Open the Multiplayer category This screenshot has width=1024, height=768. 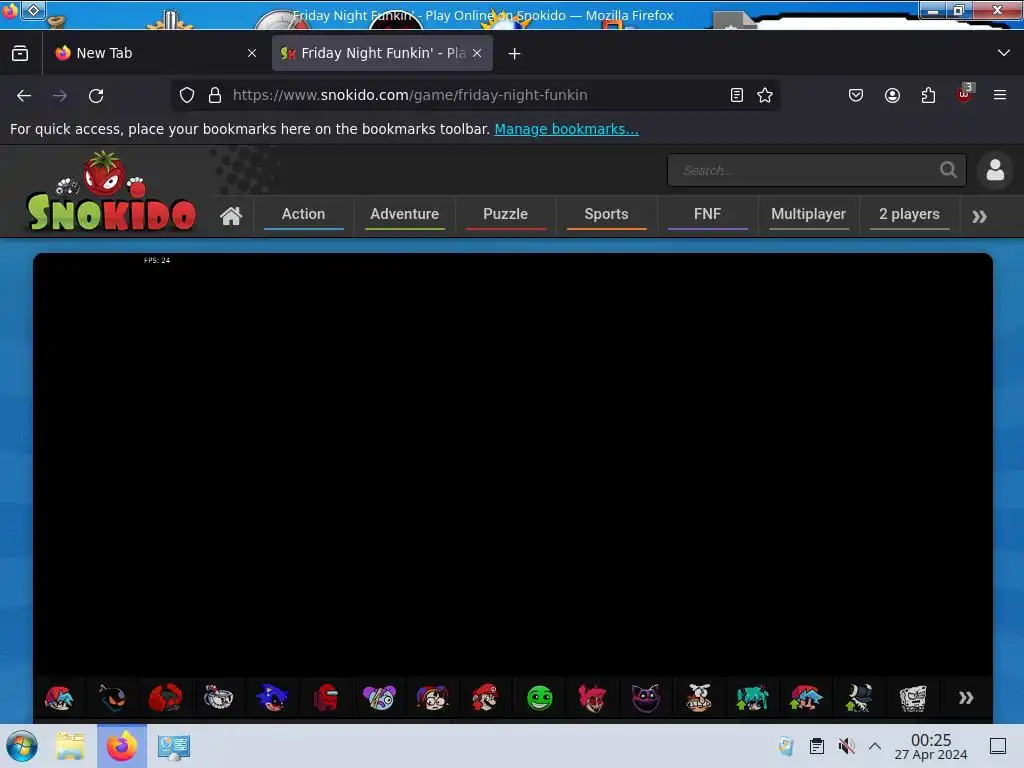point(808,214)
